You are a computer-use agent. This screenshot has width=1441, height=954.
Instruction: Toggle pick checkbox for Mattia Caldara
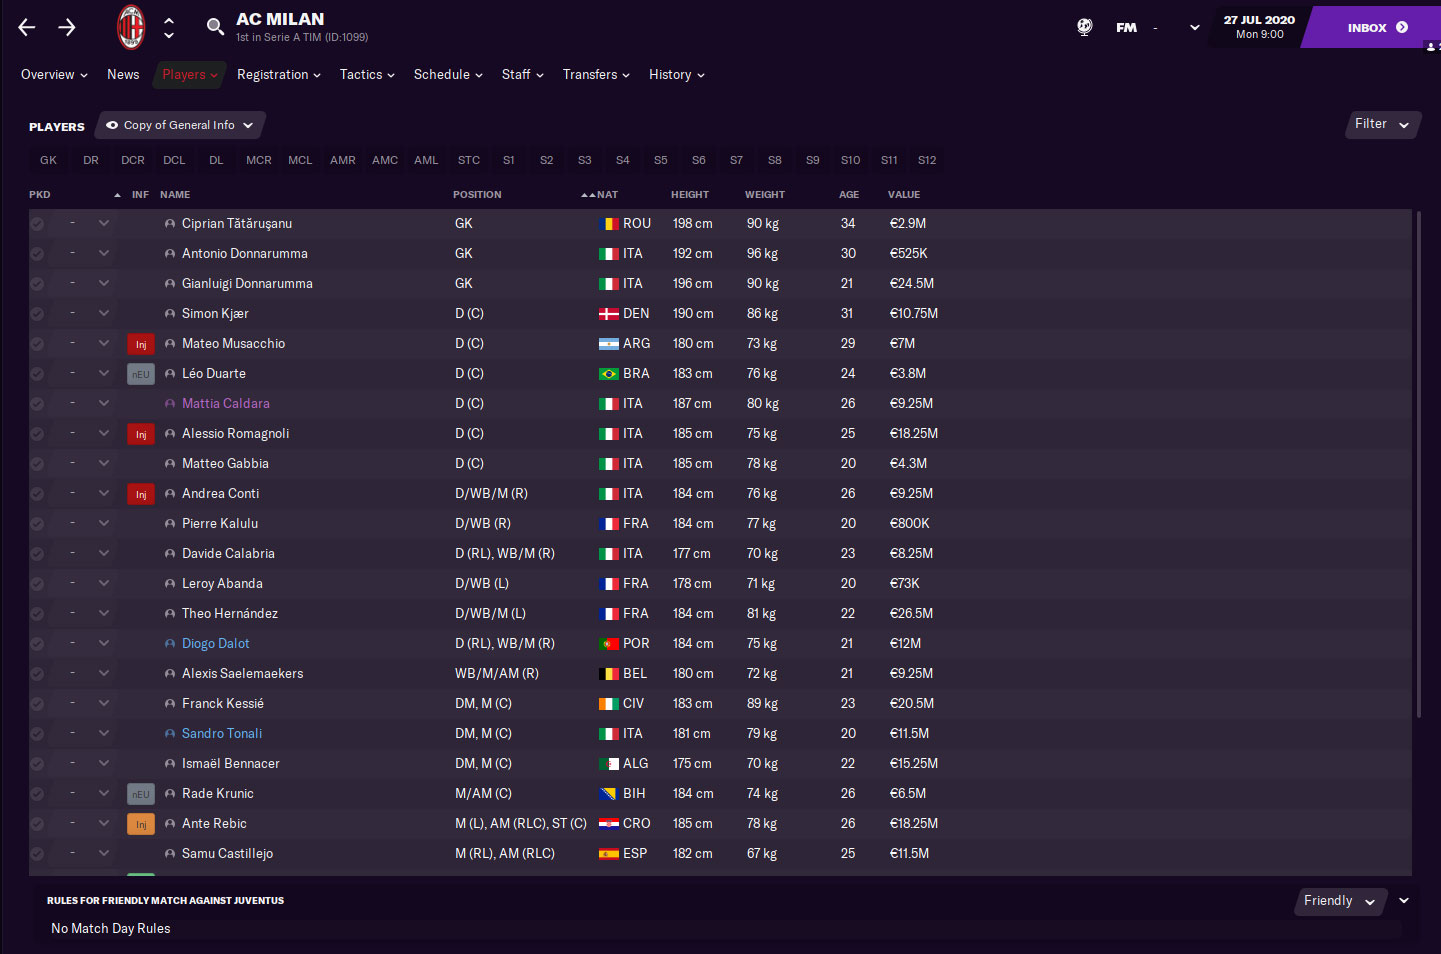tap(37, 404)
